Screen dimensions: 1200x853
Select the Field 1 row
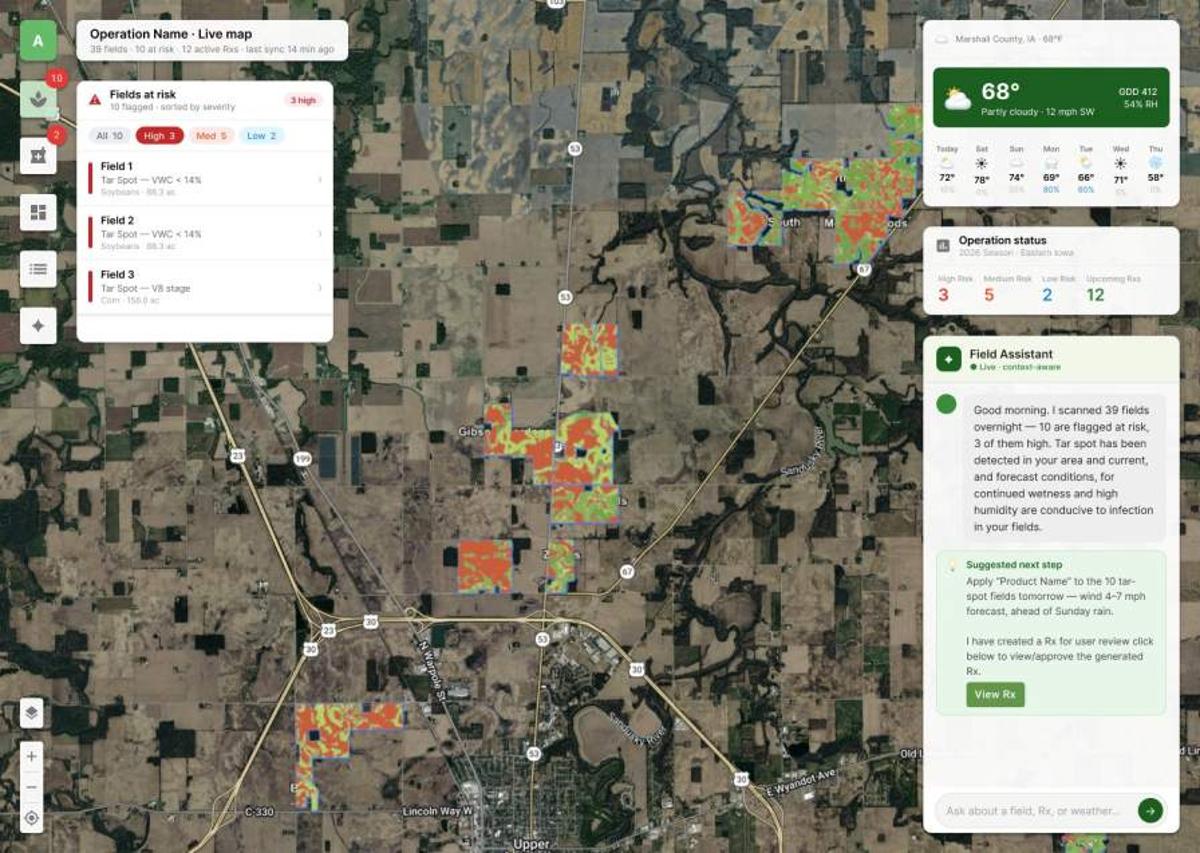205,179
